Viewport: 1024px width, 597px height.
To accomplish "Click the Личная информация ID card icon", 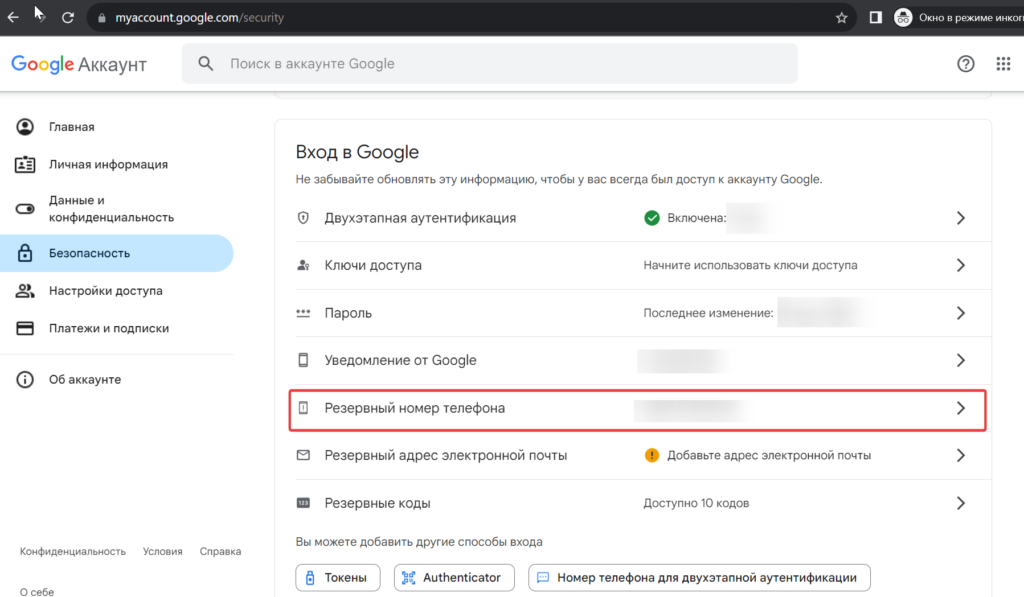I will [x=25, y=164].
